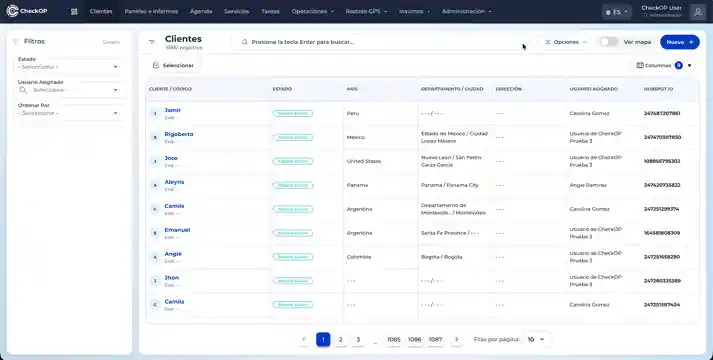Open the Estado filter dropdown
The image size is (713, 360).
tap(69, 67)
